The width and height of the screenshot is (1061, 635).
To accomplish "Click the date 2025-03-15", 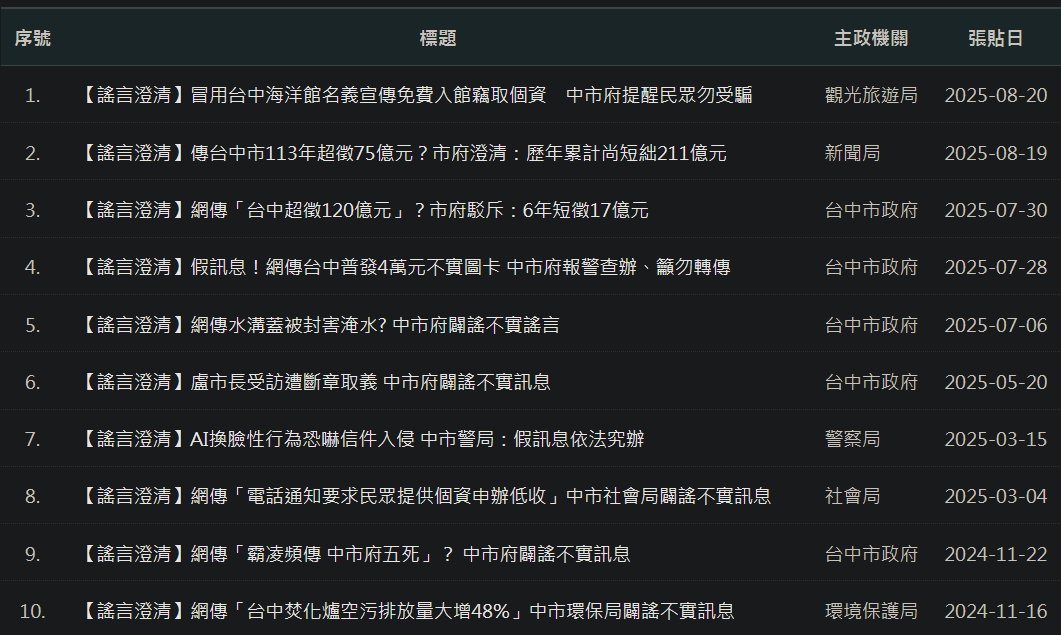I will point(995,439).
